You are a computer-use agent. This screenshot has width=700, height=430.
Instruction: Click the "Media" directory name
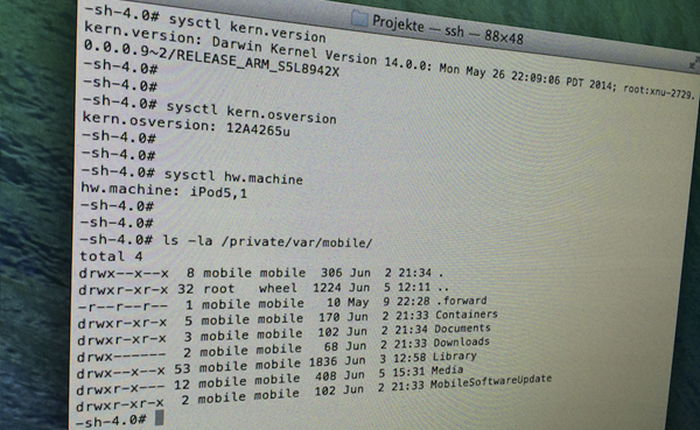(447, 370)
